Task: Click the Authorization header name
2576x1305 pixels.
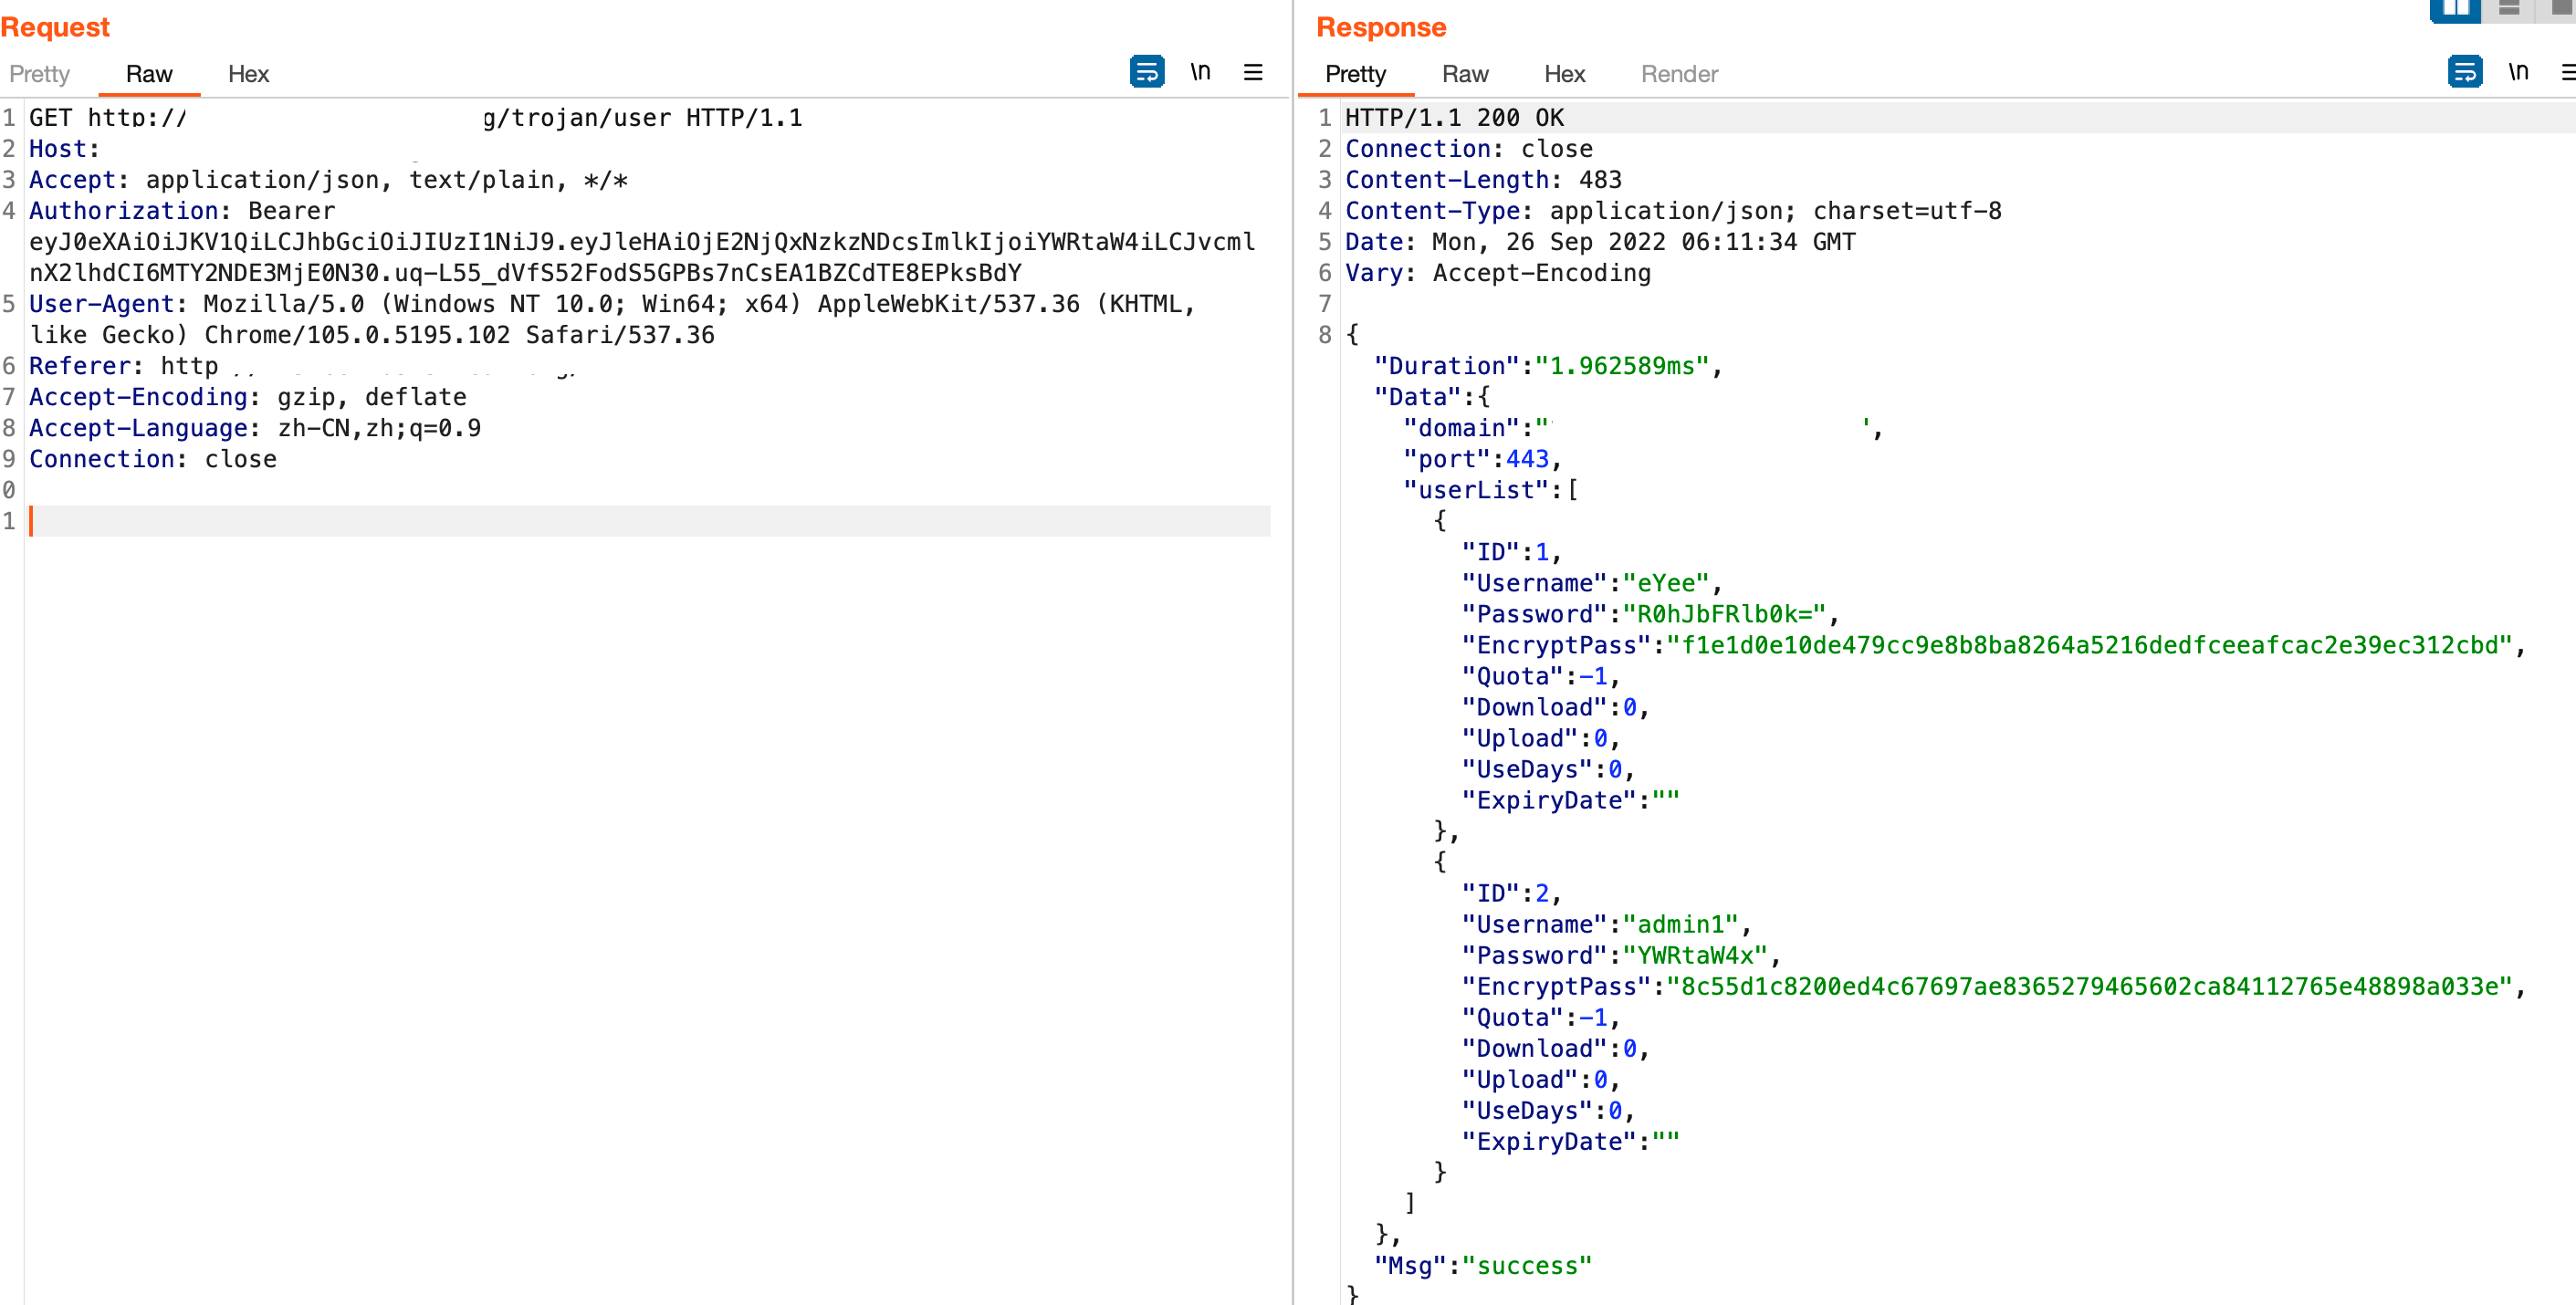Action: click(124, 211)
